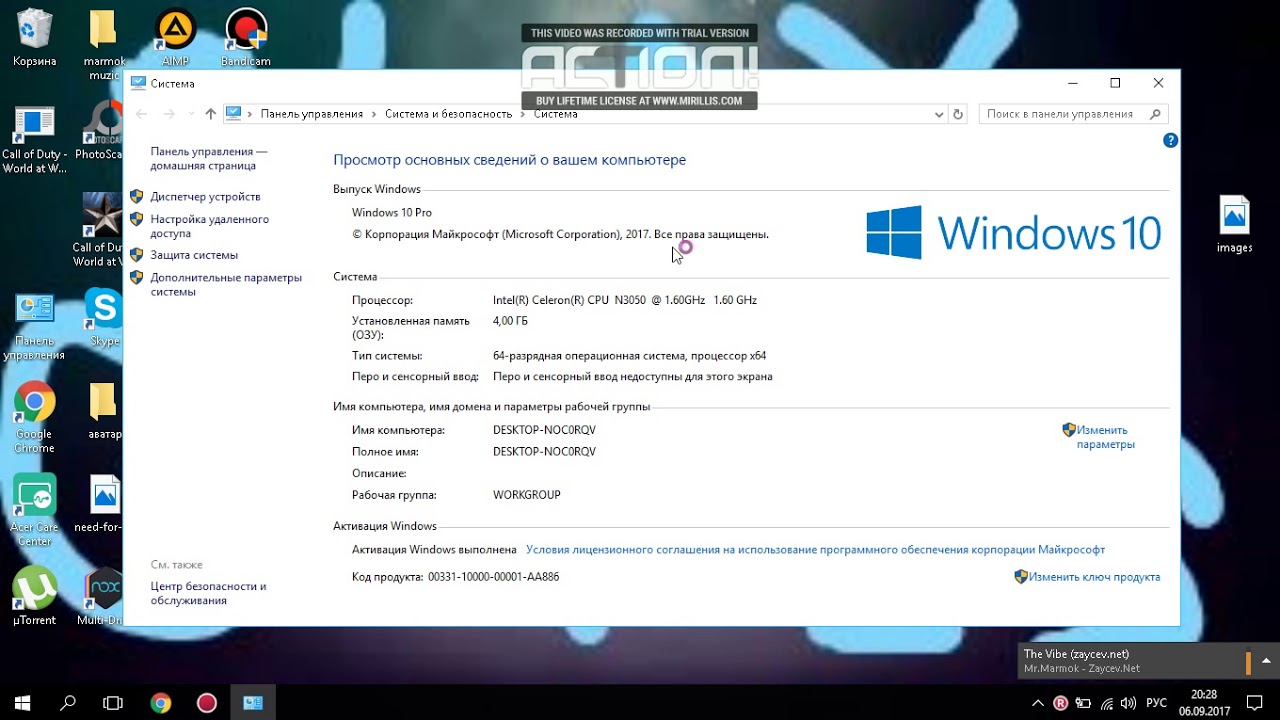Click the Система и безопасность breadcrumb
1280x720 pixels.
click(449, 114)
